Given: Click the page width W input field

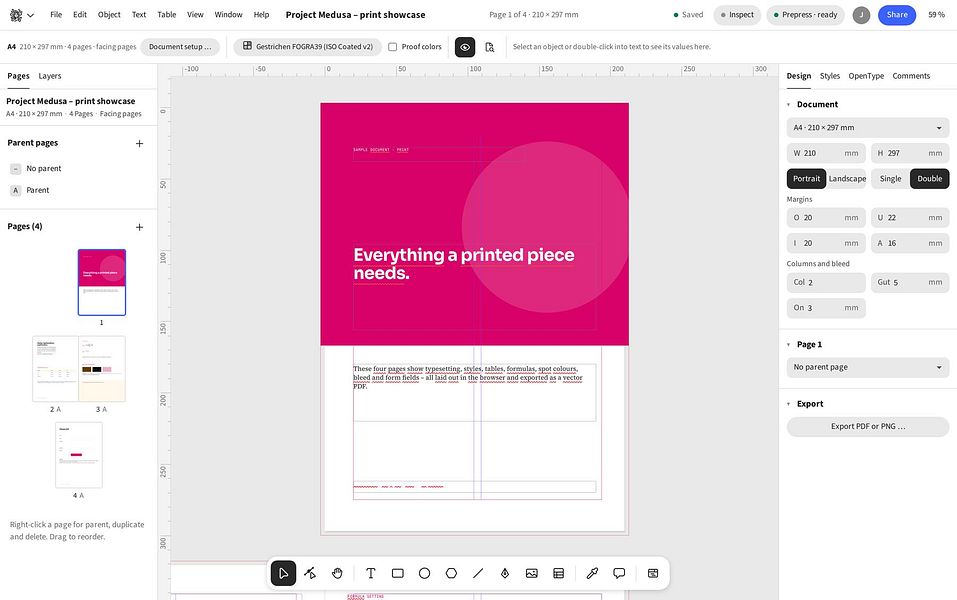Looking at the screenshot, I should pos(826,153).
